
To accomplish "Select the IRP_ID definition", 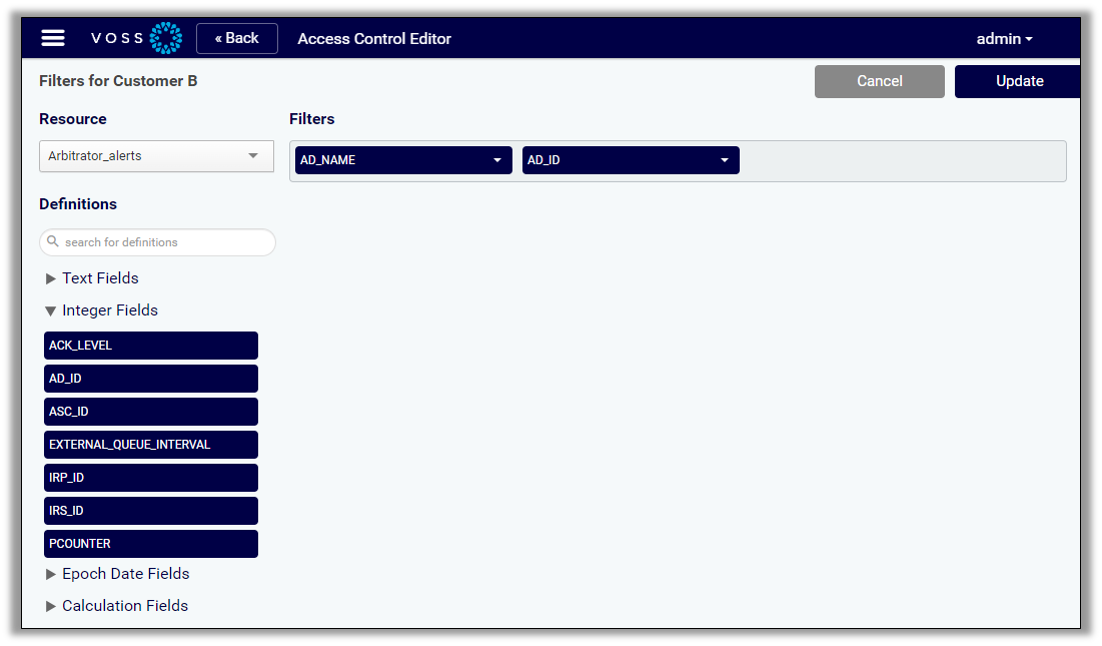I will (151, 477).
